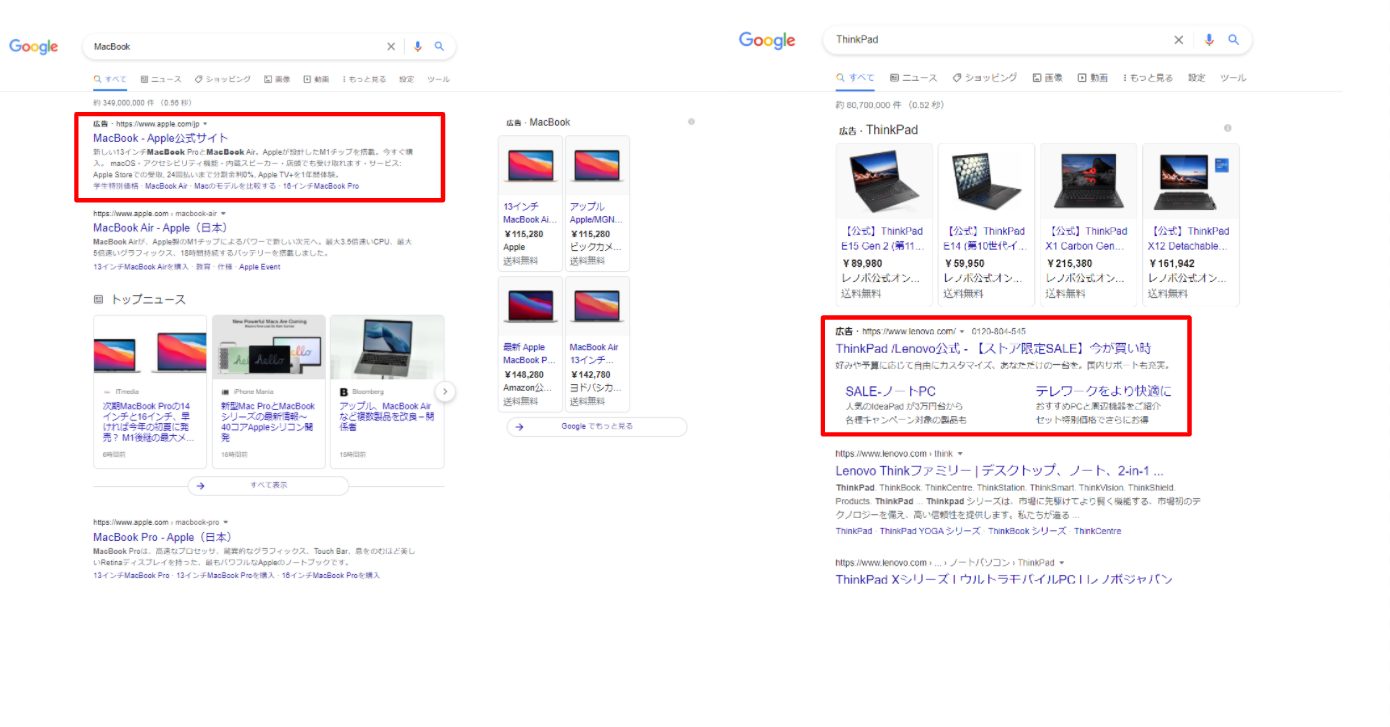Click the Google logo beside the MacBook search
The image size is (1390, 727).
click(33, 47)
